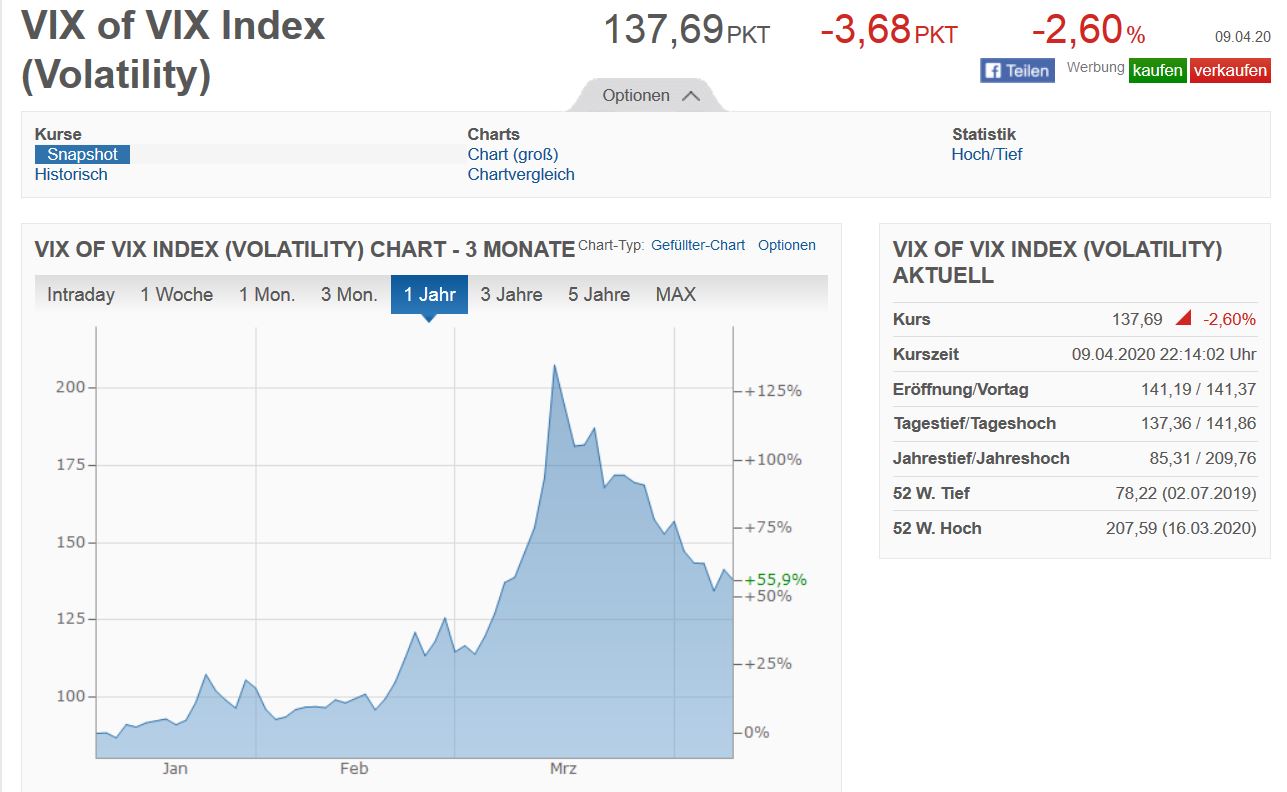1287x792 pixels.
Task: Click the green kaufen button
Action: tap(1157, 70)
